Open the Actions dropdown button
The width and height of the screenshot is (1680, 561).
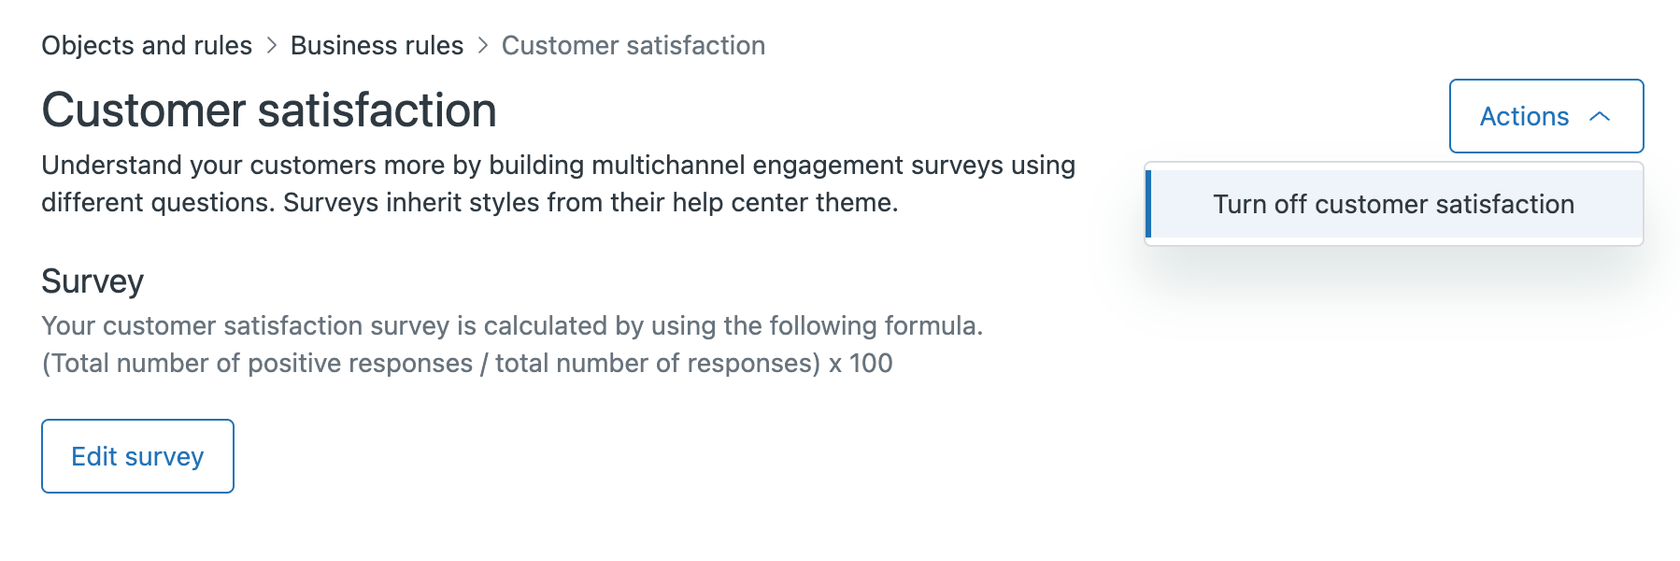click(1545, 116)
